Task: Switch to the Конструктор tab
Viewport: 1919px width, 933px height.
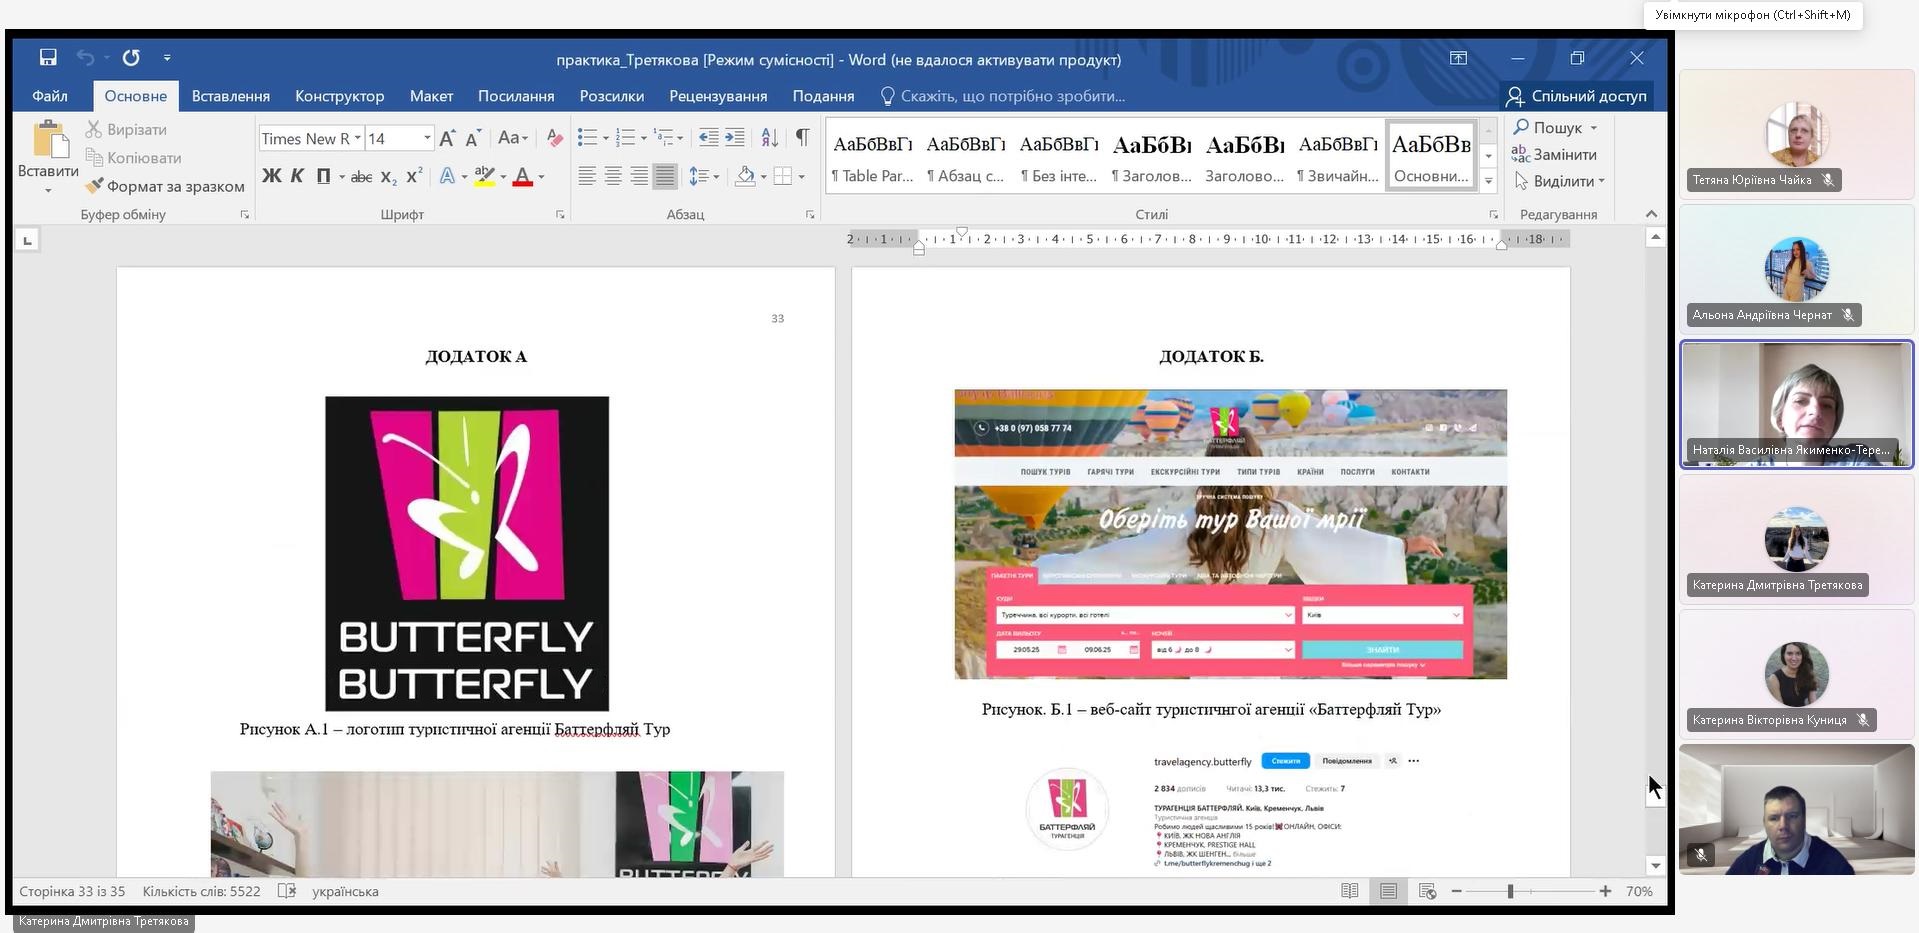Action: tap(339, 96)
